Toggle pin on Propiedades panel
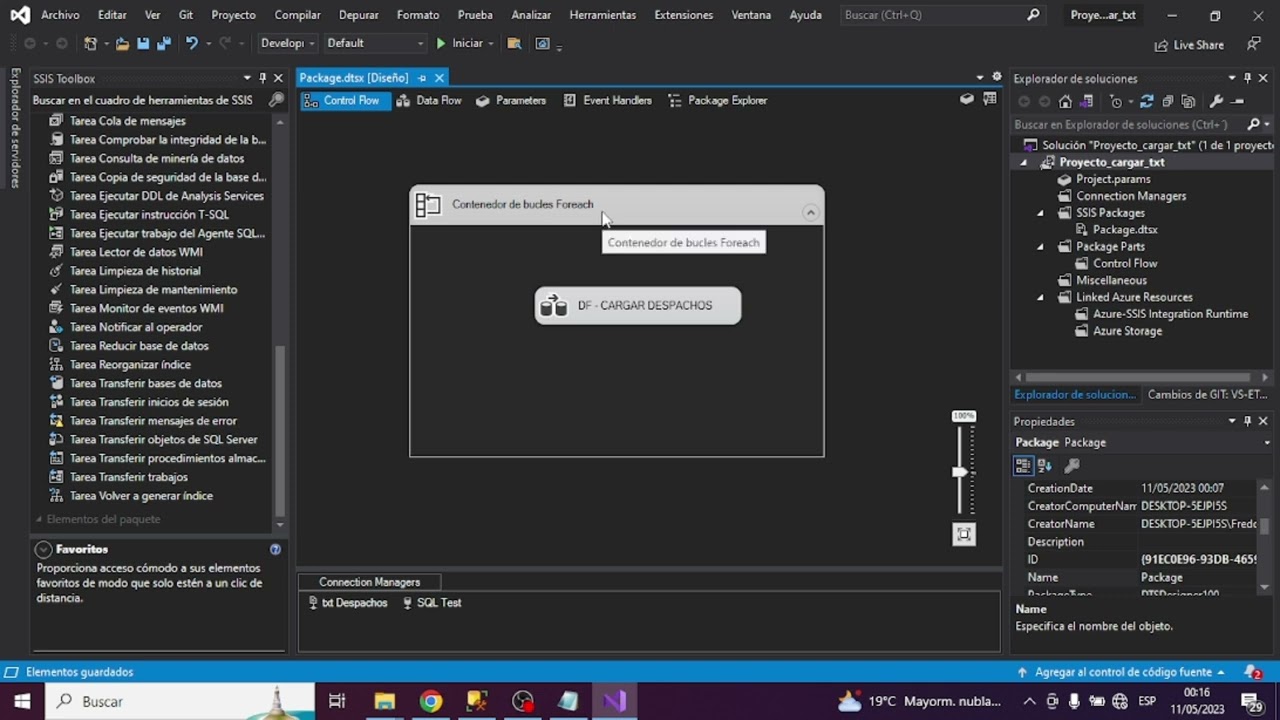Viewport: 1280px width, 720px height. point(1247,421)
